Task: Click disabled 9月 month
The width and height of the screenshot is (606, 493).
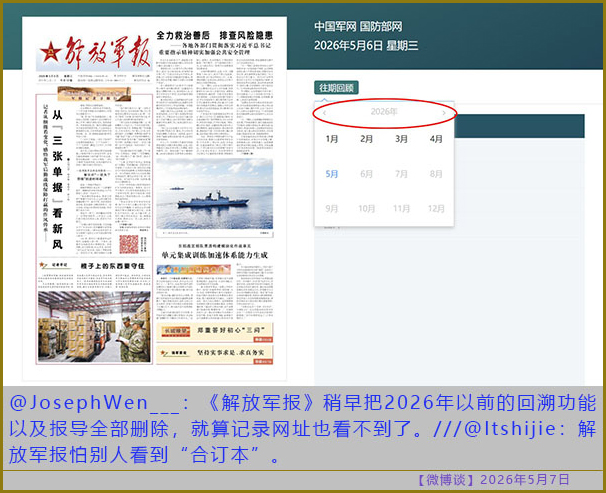Action: 332,209
